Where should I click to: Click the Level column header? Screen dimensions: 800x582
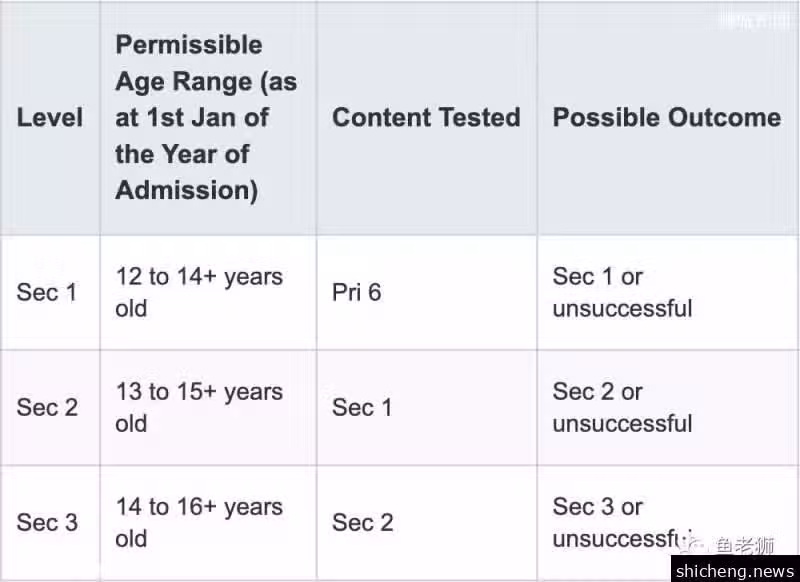(50, 117)
